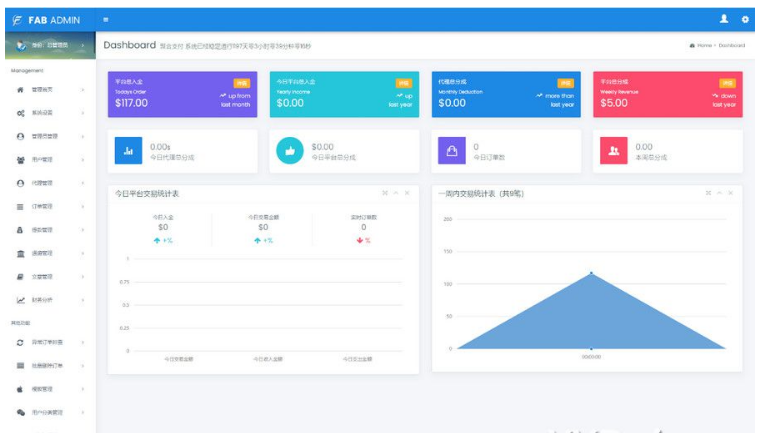Click the Home breadcrumb link

pos(703,46)
